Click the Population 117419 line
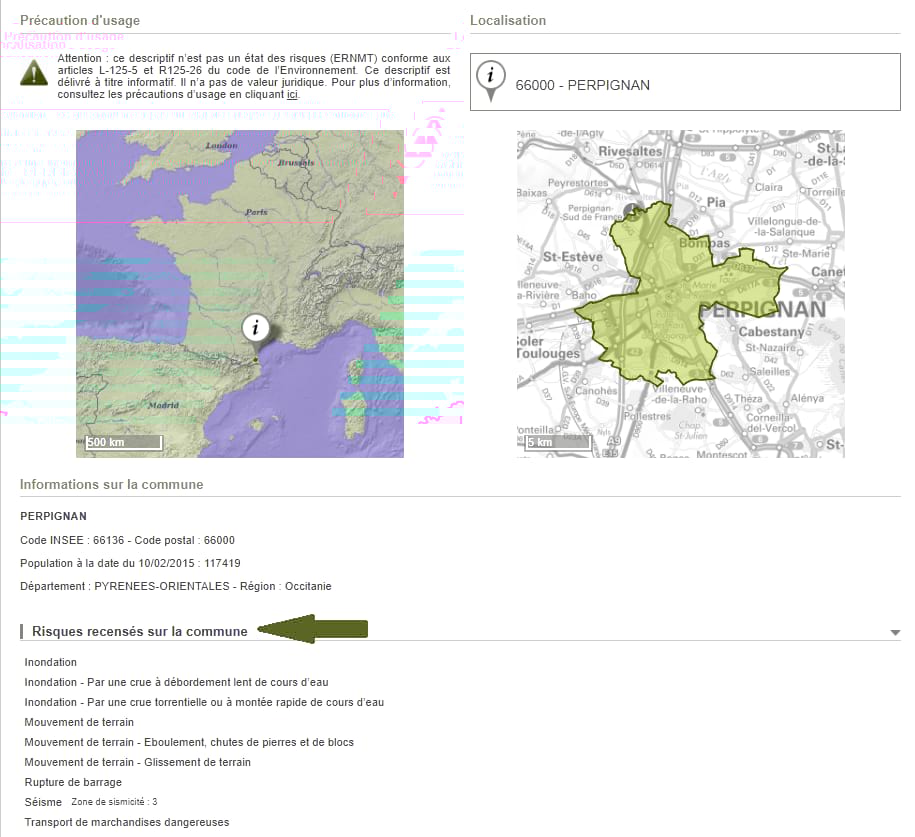Image resolution: width=915 pixels, height=837 pixels. click(130, 563)
